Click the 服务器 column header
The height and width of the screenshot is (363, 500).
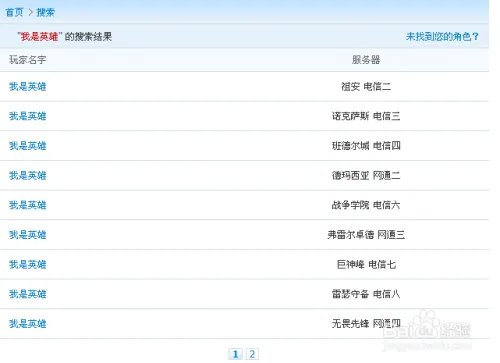coord(366,60)
